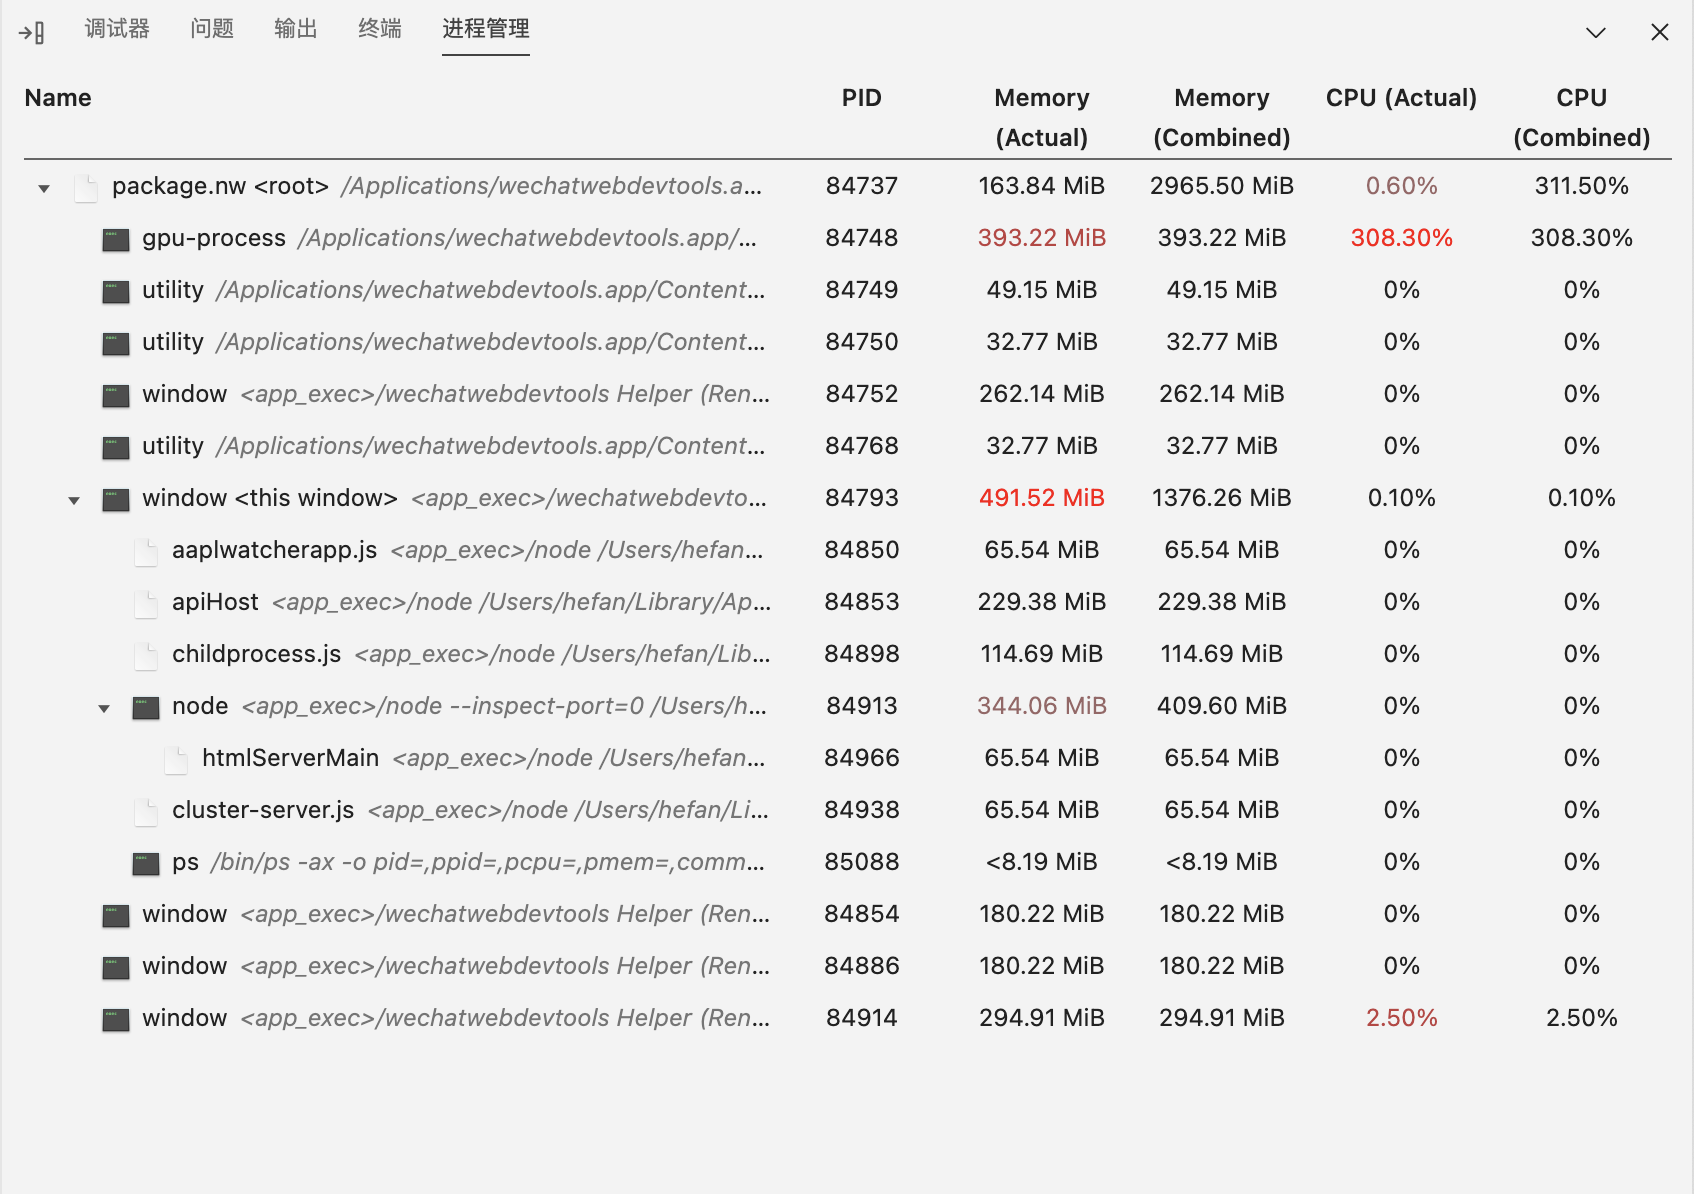
Task: Click the node process terminal icon
Action: (x=146, y=708)
